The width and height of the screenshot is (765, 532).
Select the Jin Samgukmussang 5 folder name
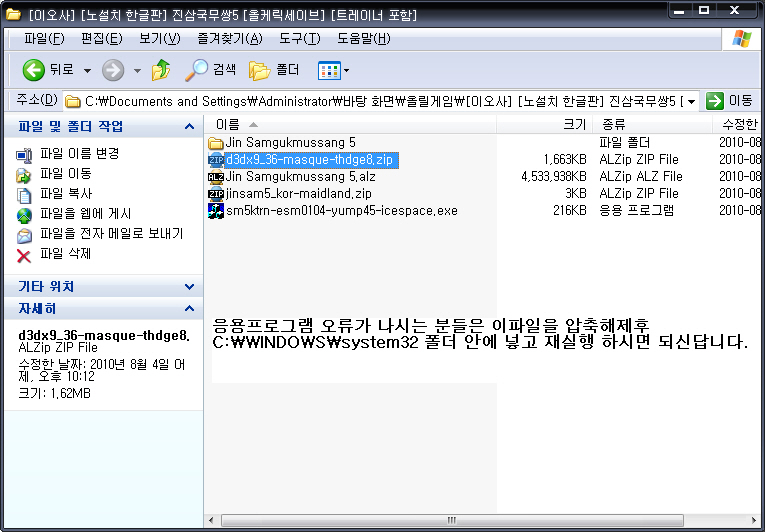(290, 143)
